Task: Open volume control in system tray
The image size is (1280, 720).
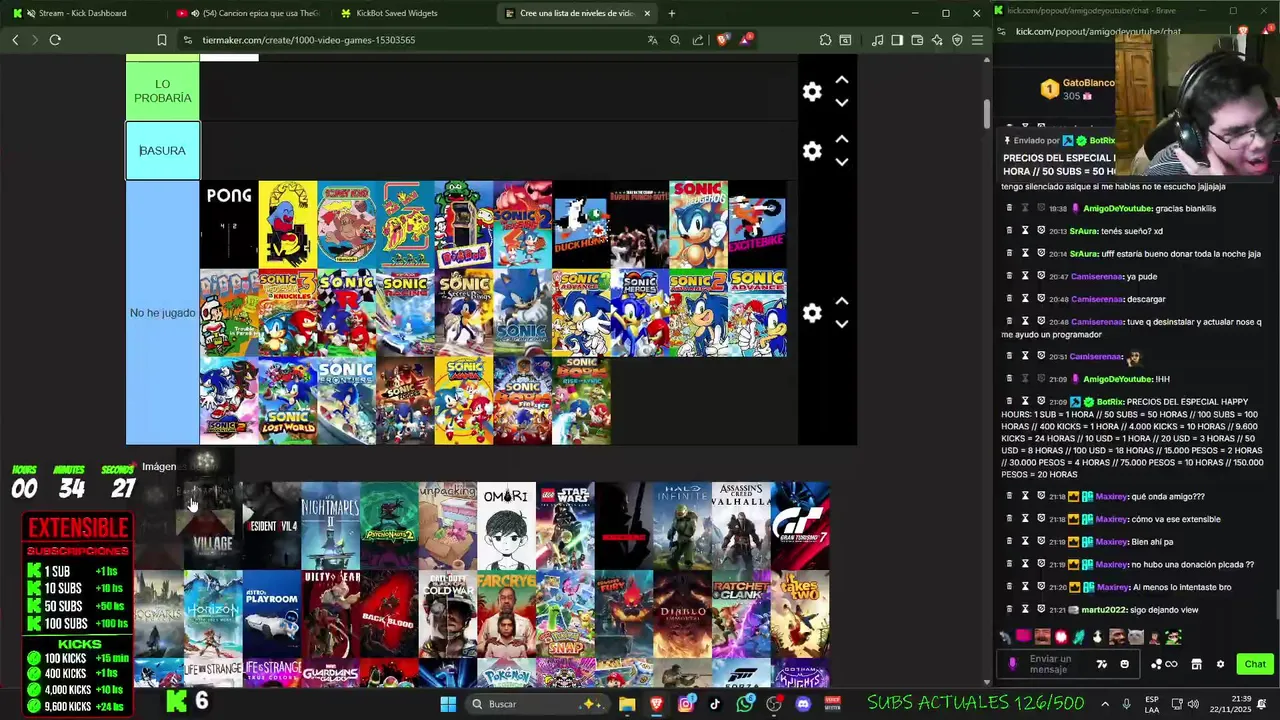Action: 1195,704
